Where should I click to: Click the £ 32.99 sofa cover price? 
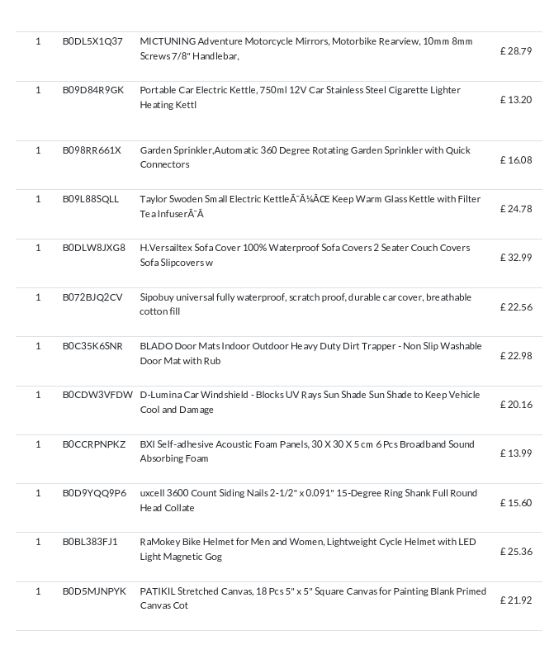coord(516,257)
